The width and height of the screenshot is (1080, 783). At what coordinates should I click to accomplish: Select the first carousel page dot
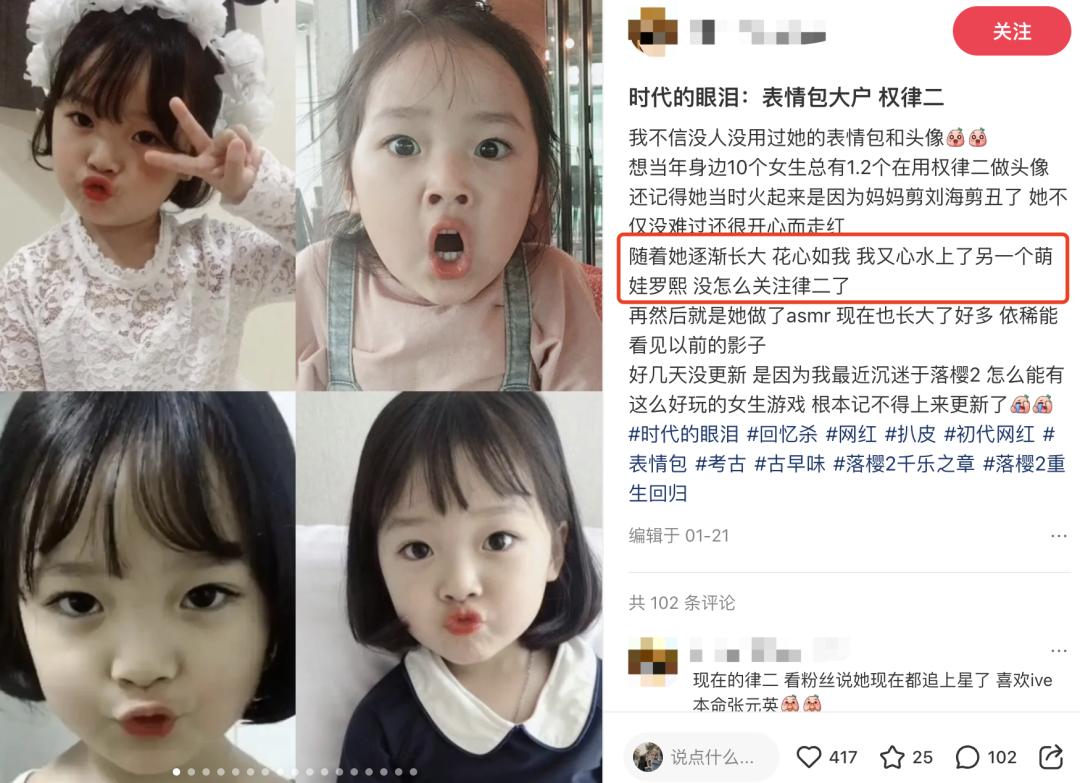176,772
